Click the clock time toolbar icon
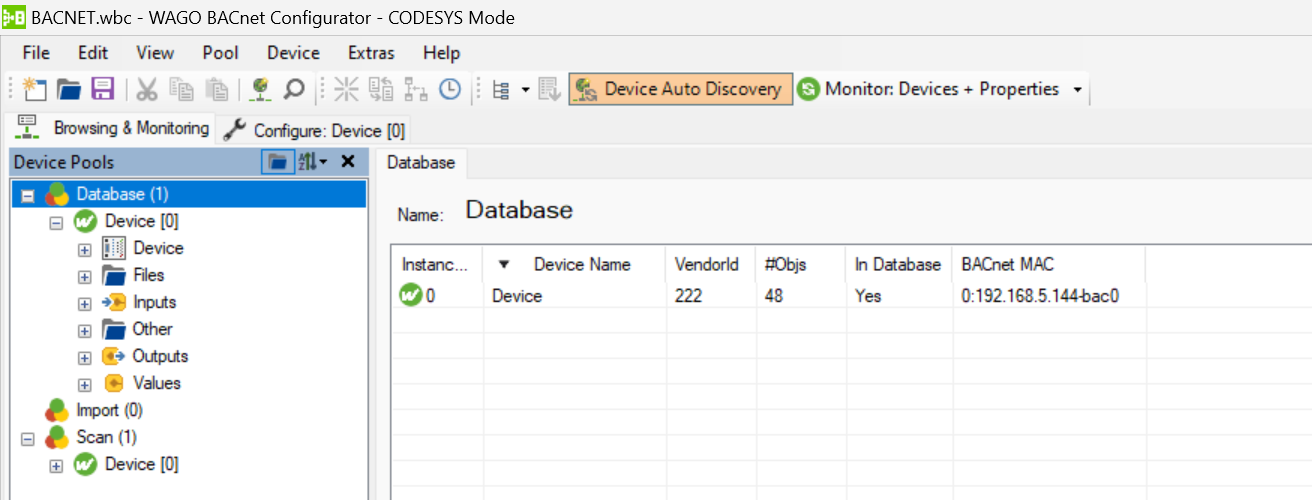The height and width of the screenshot is (500, 1312). point(450,89)
